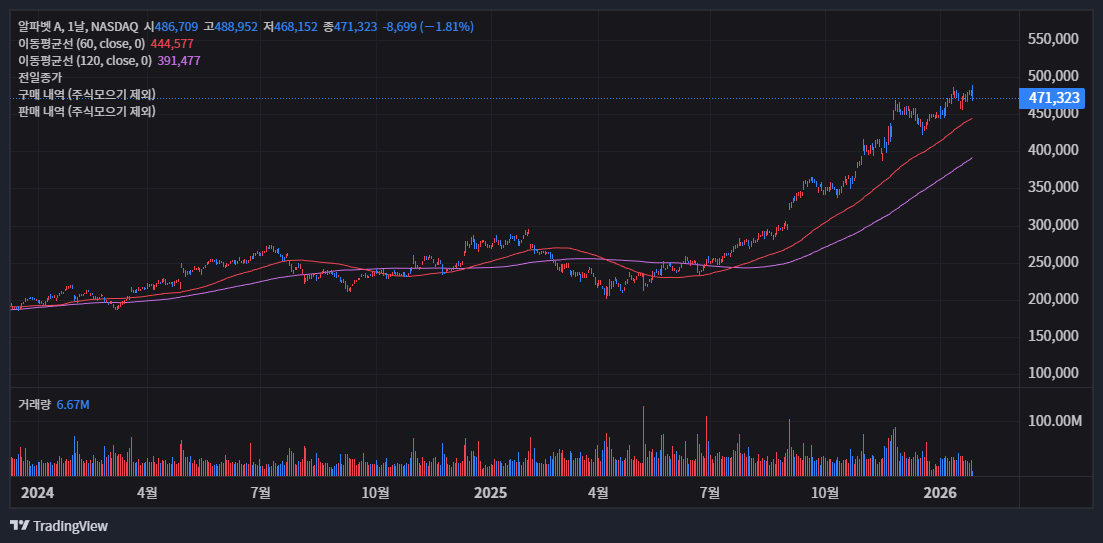This screenshot has width=1103, height=543.
Task: Select the 이동평균선 60 indicator legend
Action: point(82,44)
